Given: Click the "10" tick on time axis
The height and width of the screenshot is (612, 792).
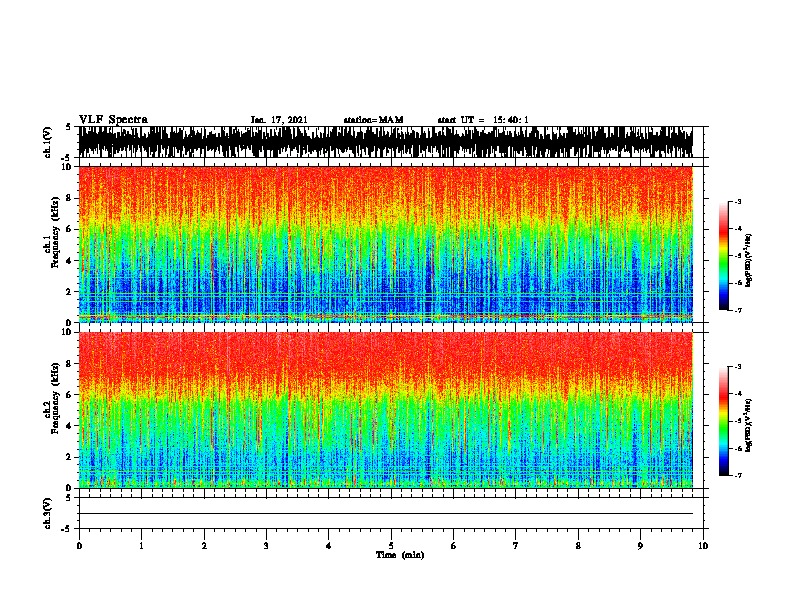Looking at the screenshot, I should [703, 545].
